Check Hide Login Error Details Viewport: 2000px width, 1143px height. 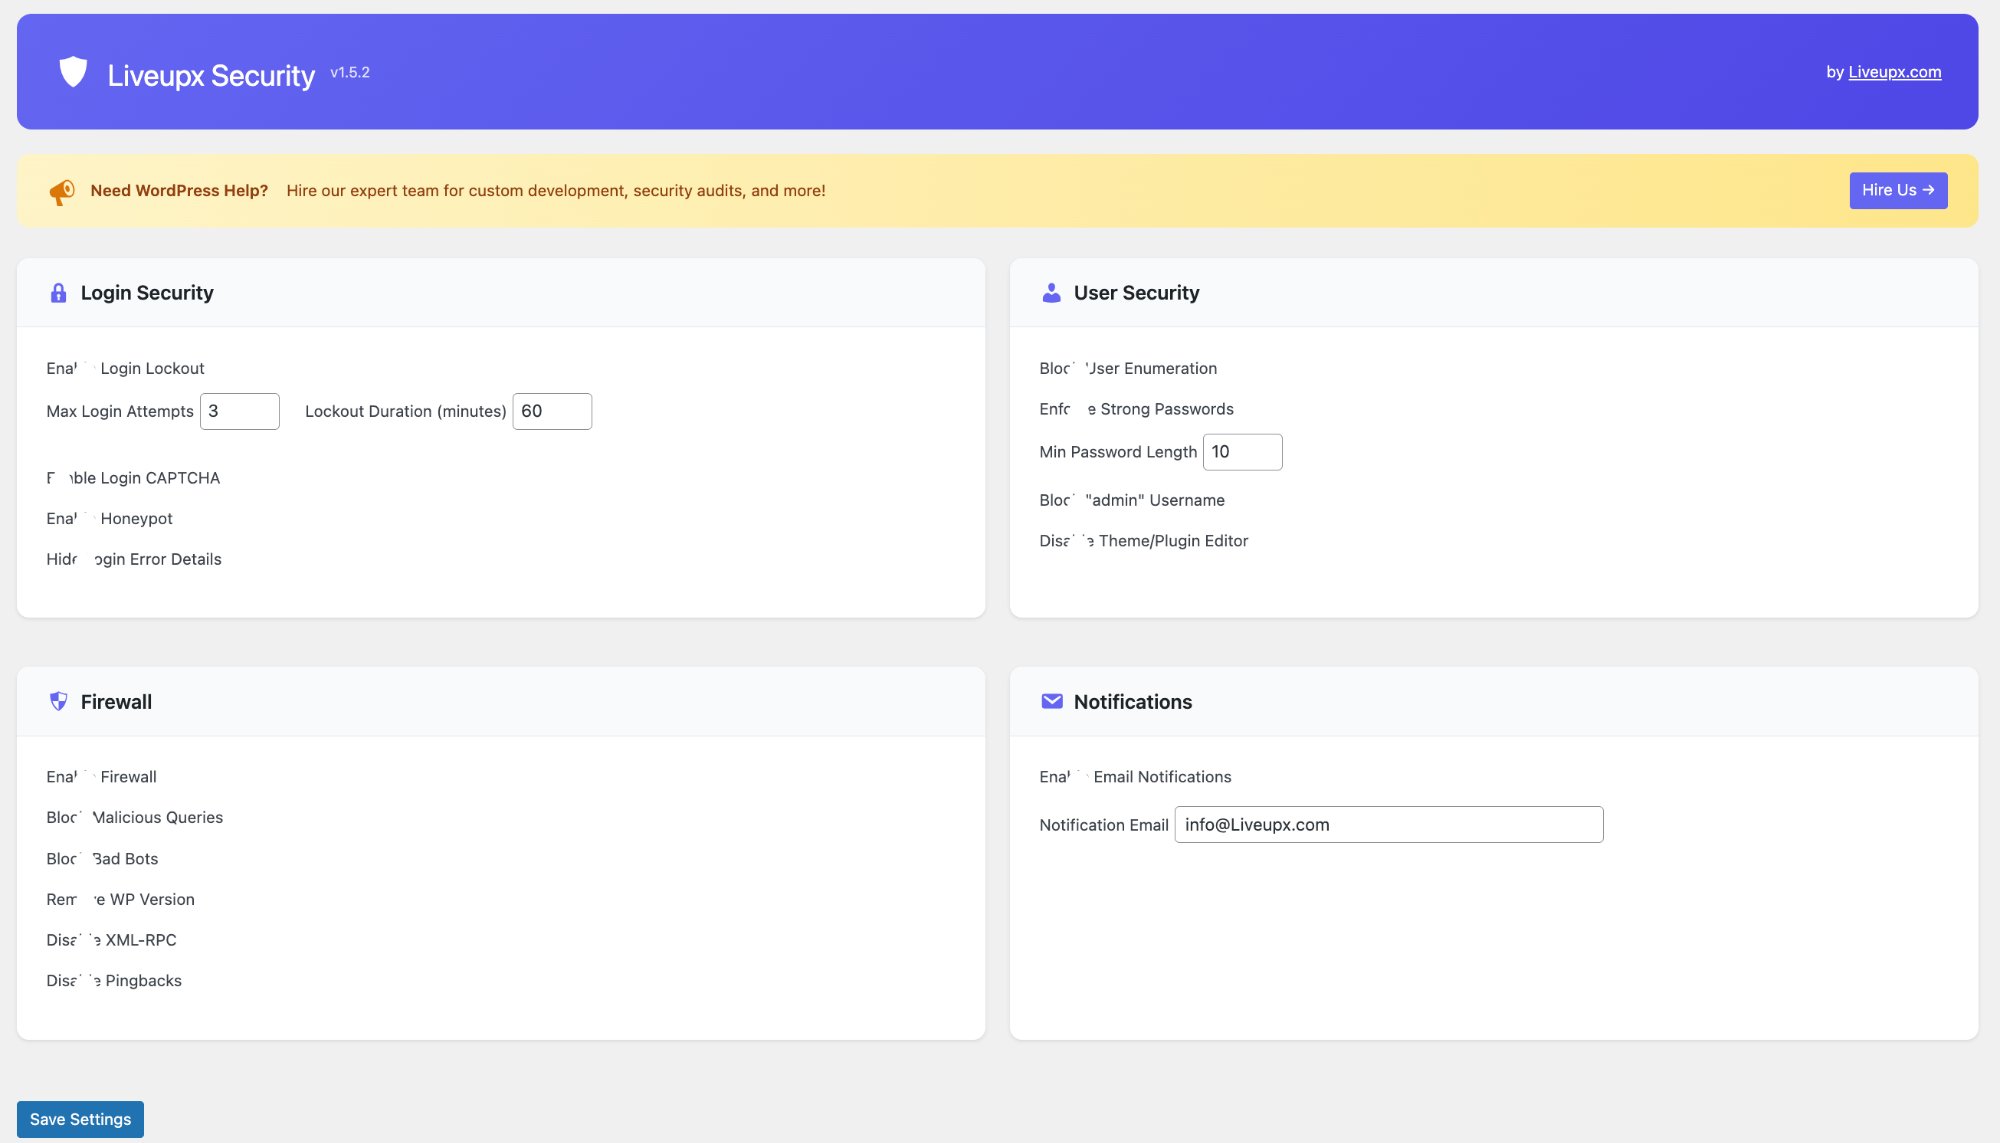pyautogui.click(x=88, y=559)
